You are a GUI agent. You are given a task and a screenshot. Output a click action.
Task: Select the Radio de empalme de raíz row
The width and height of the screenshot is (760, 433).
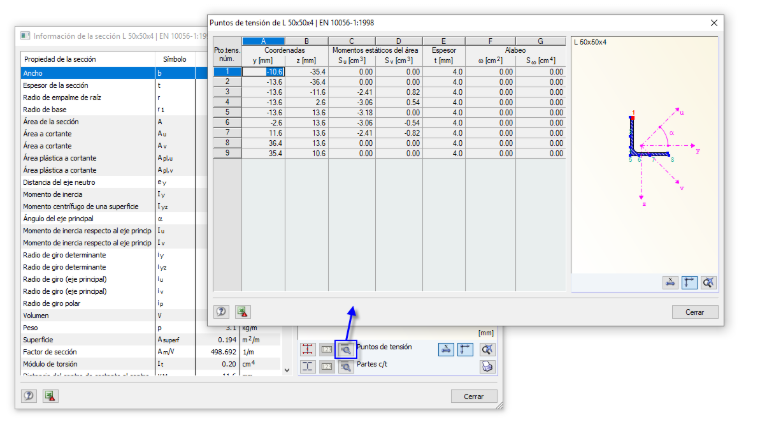point(114,97)
